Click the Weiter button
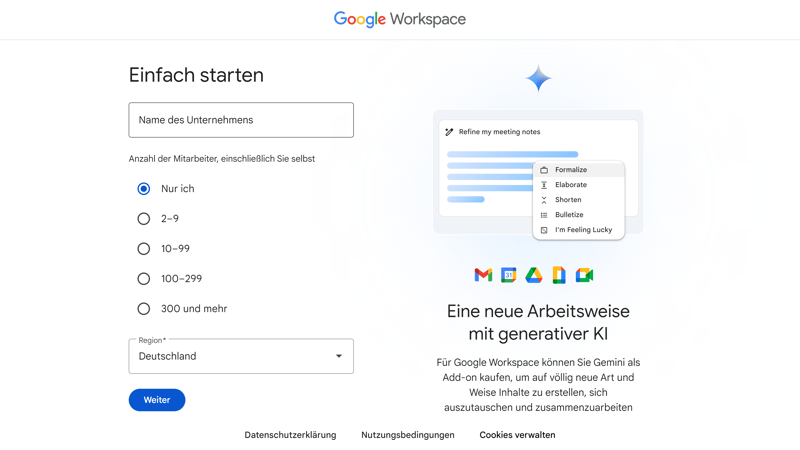 pyautogui.click(x=157, y=400)
